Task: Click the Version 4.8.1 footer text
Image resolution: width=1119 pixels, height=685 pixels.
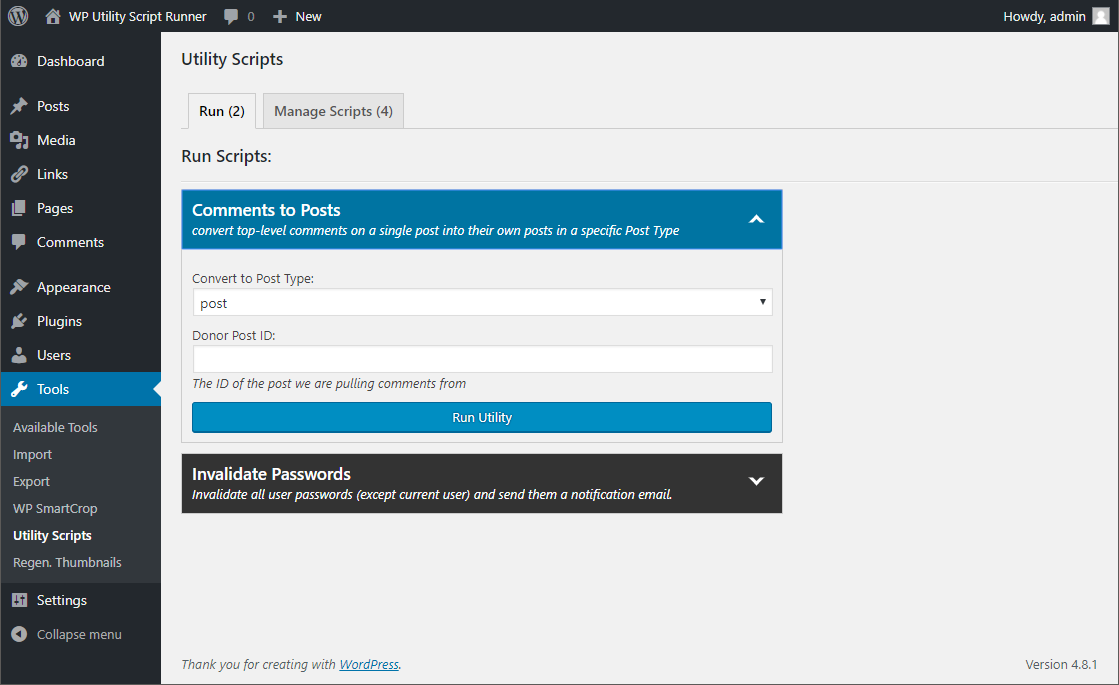Action: coord(1061,664)
